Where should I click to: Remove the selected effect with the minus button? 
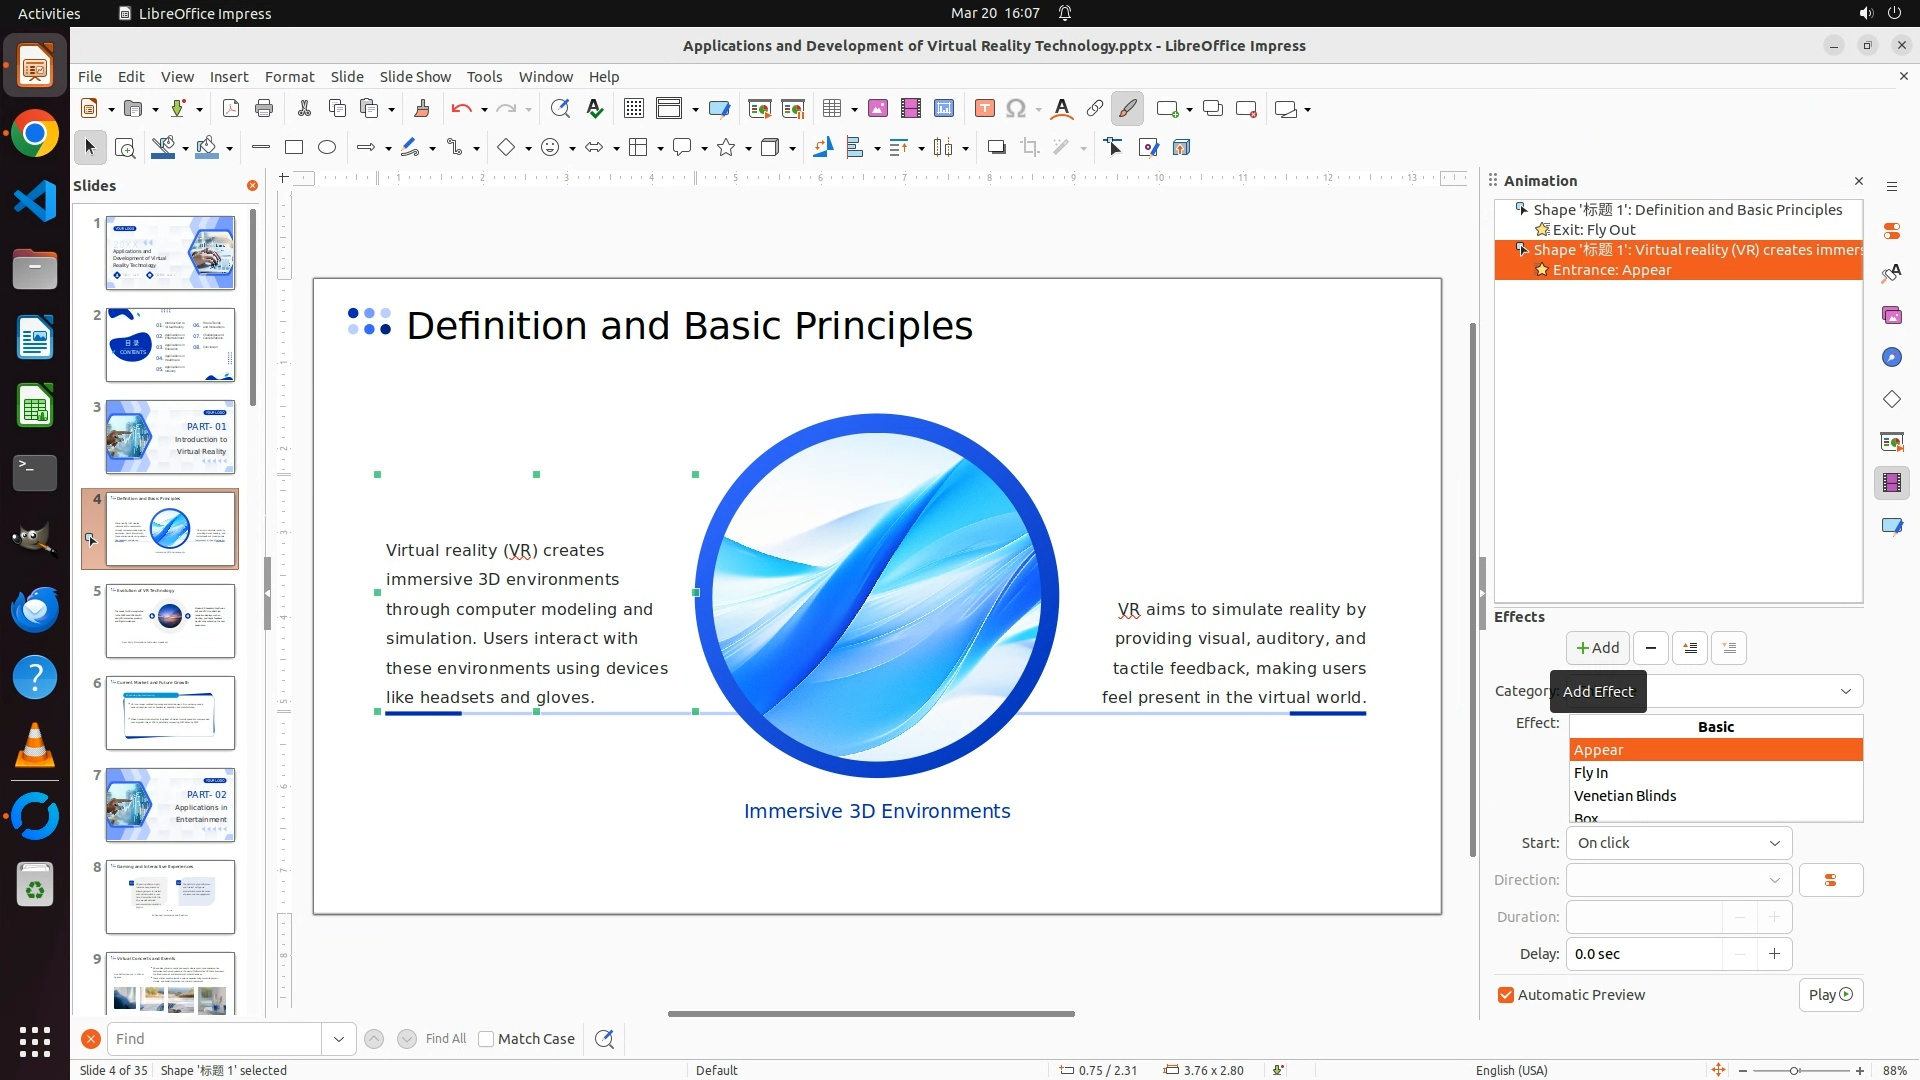pos(1651,648)
